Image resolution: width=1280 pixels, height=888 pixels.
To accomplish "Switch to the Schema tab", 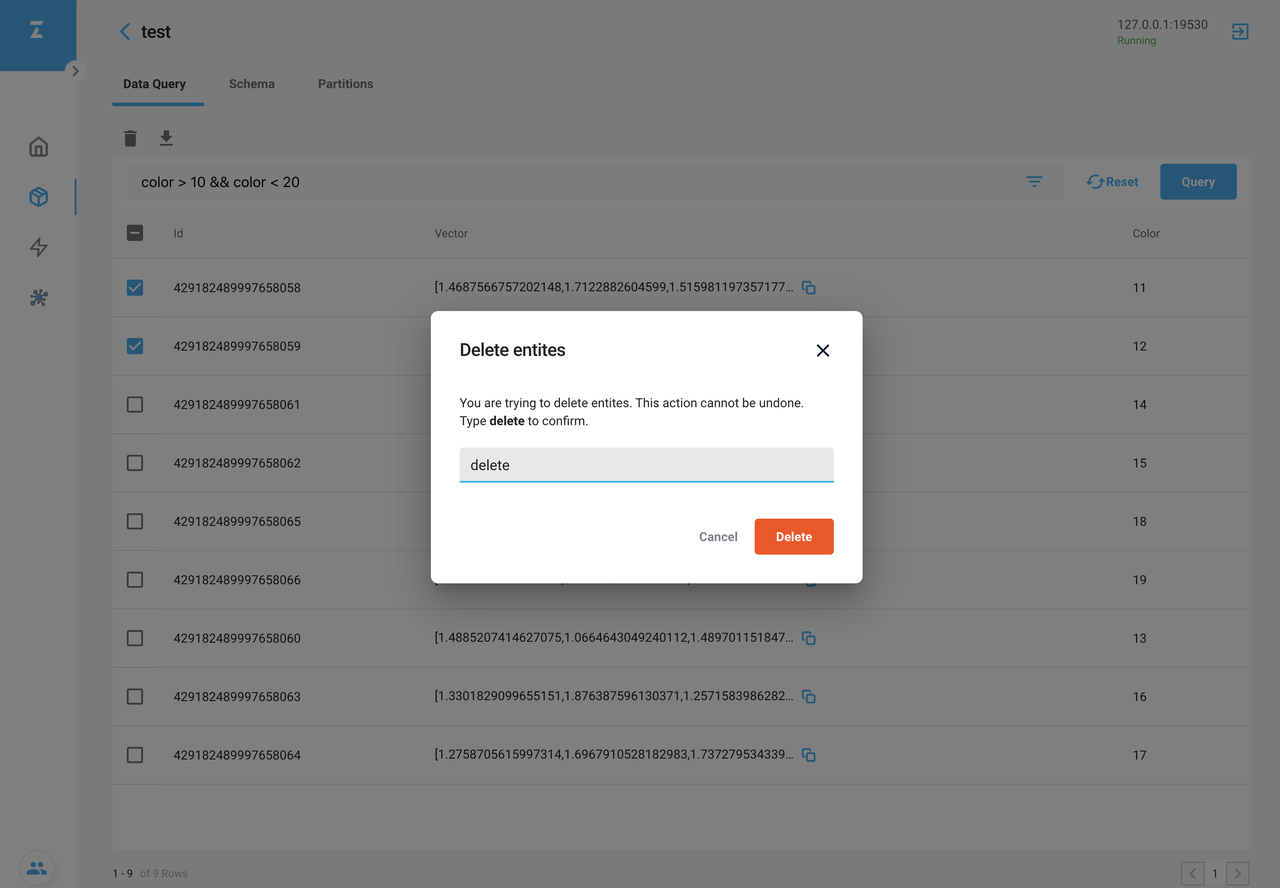I will 251,84.
